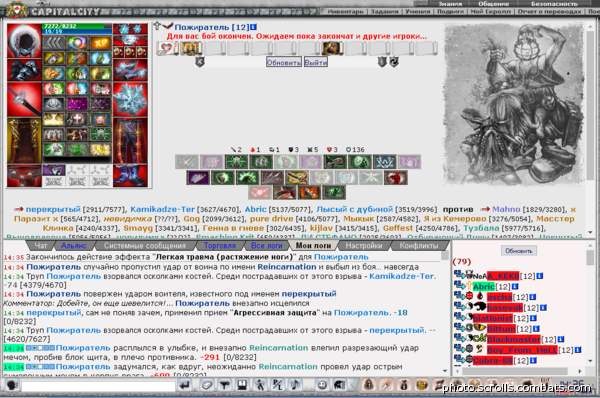The image size is (600, 398).
Task: Click the player list vertical scrollbar
Action: tap(590, 305)
